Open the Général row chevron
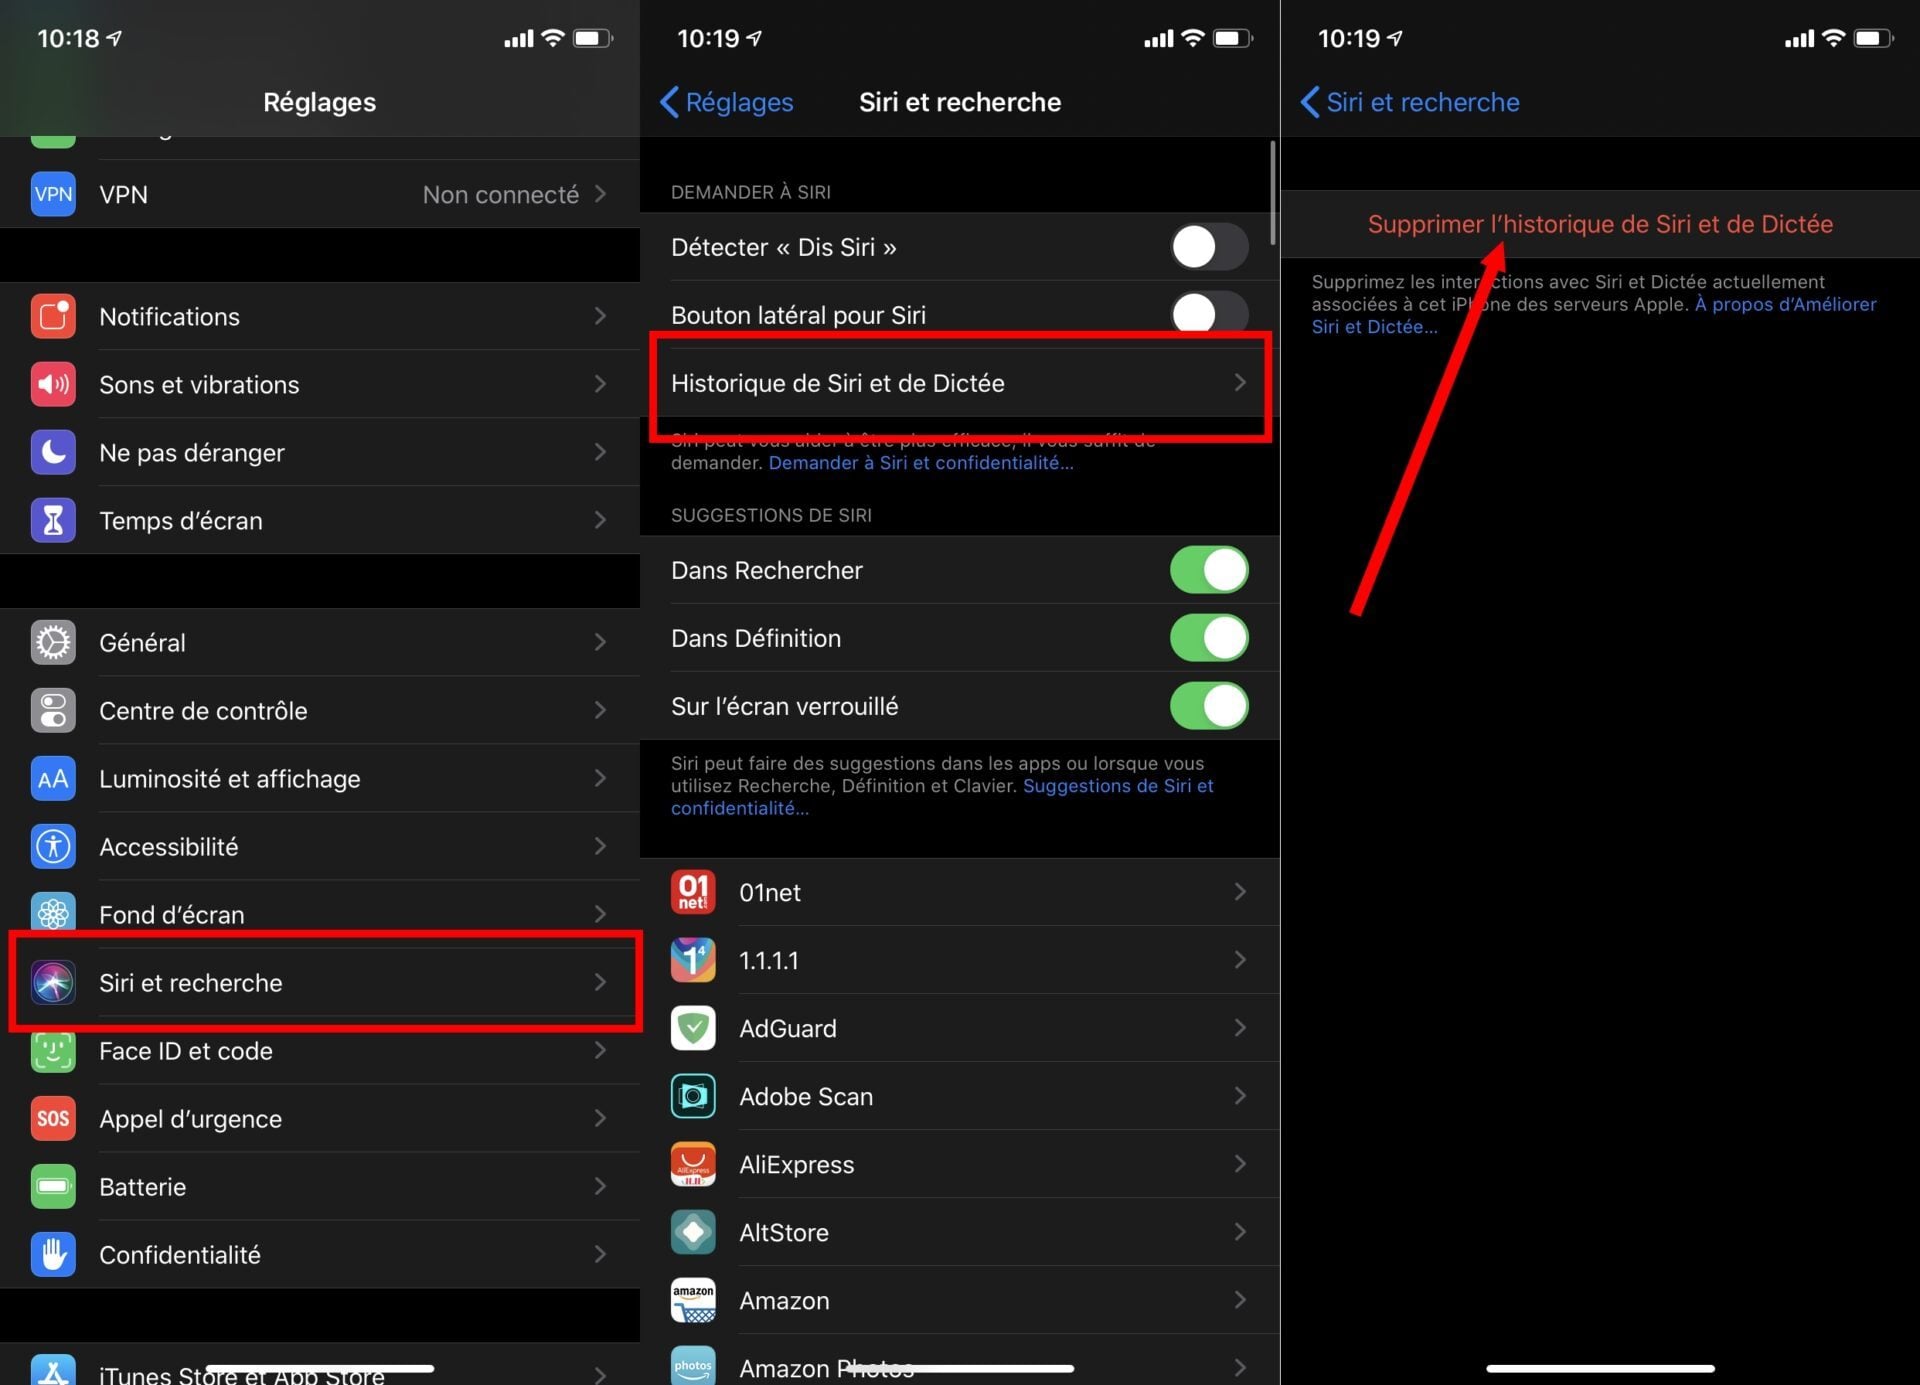Screen dimensions: 1920x1385 click(x=599, y=642)
